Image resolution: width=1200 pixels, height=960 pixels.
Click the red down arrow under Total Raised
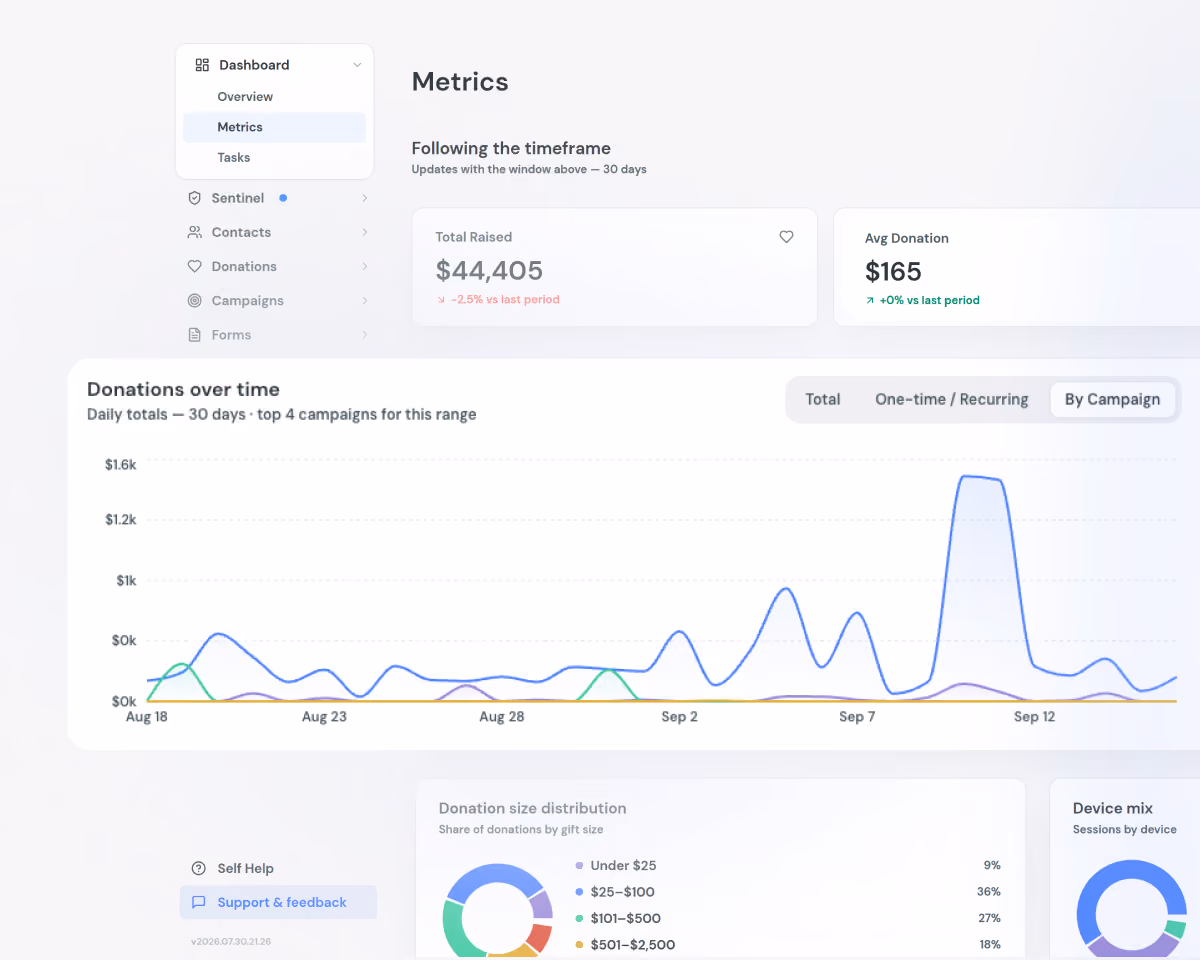[x=441, y=300]
